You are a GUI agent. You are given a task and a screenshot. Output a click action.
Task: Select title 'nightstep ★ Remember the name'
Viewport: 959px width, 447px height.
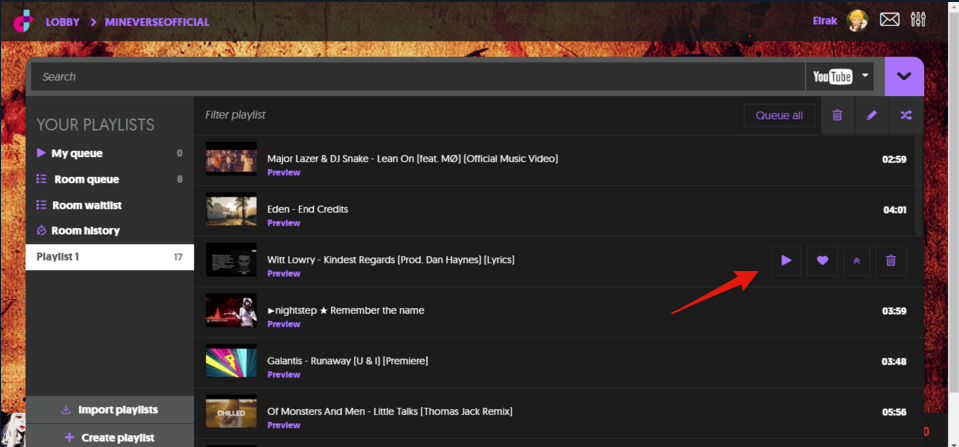pos(346,310)
